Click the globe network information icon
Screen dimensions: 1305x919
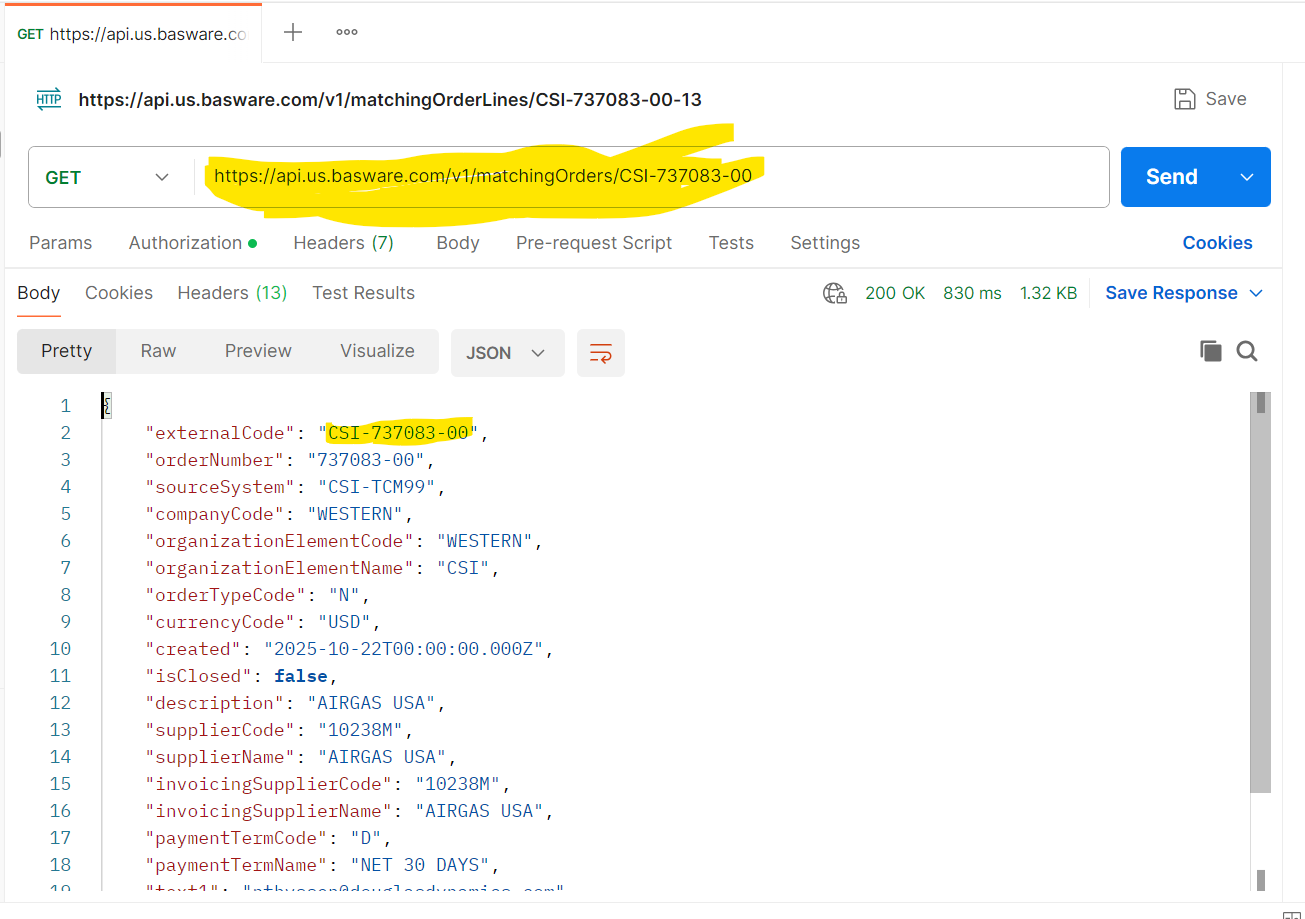(x=834, y=293)
